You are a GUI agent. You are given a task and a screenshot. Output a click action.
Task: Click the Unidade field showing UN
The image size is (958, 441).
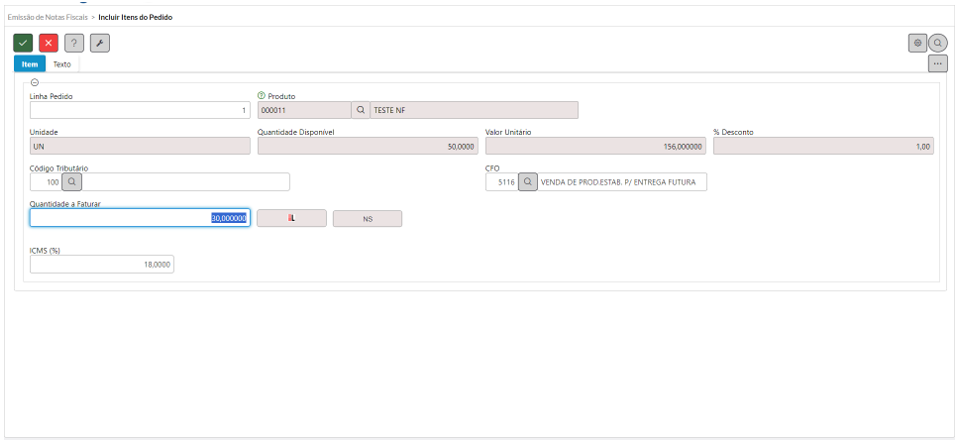point(140,146)
